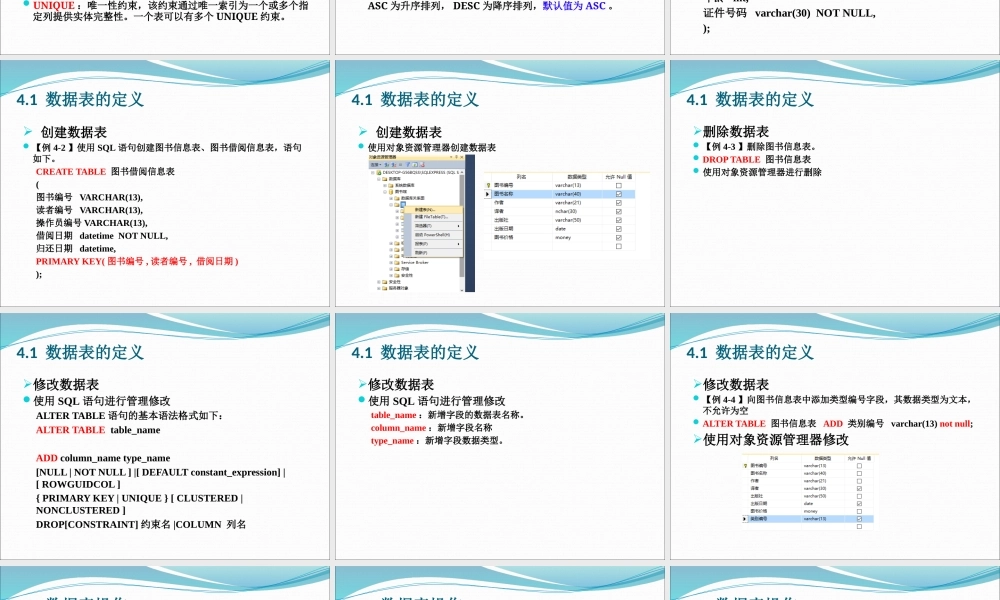Click the line "操作员编号 VARCHAR(13),"
The height and width of the screenshot is (600, 1000).
(x=92, y=223)
